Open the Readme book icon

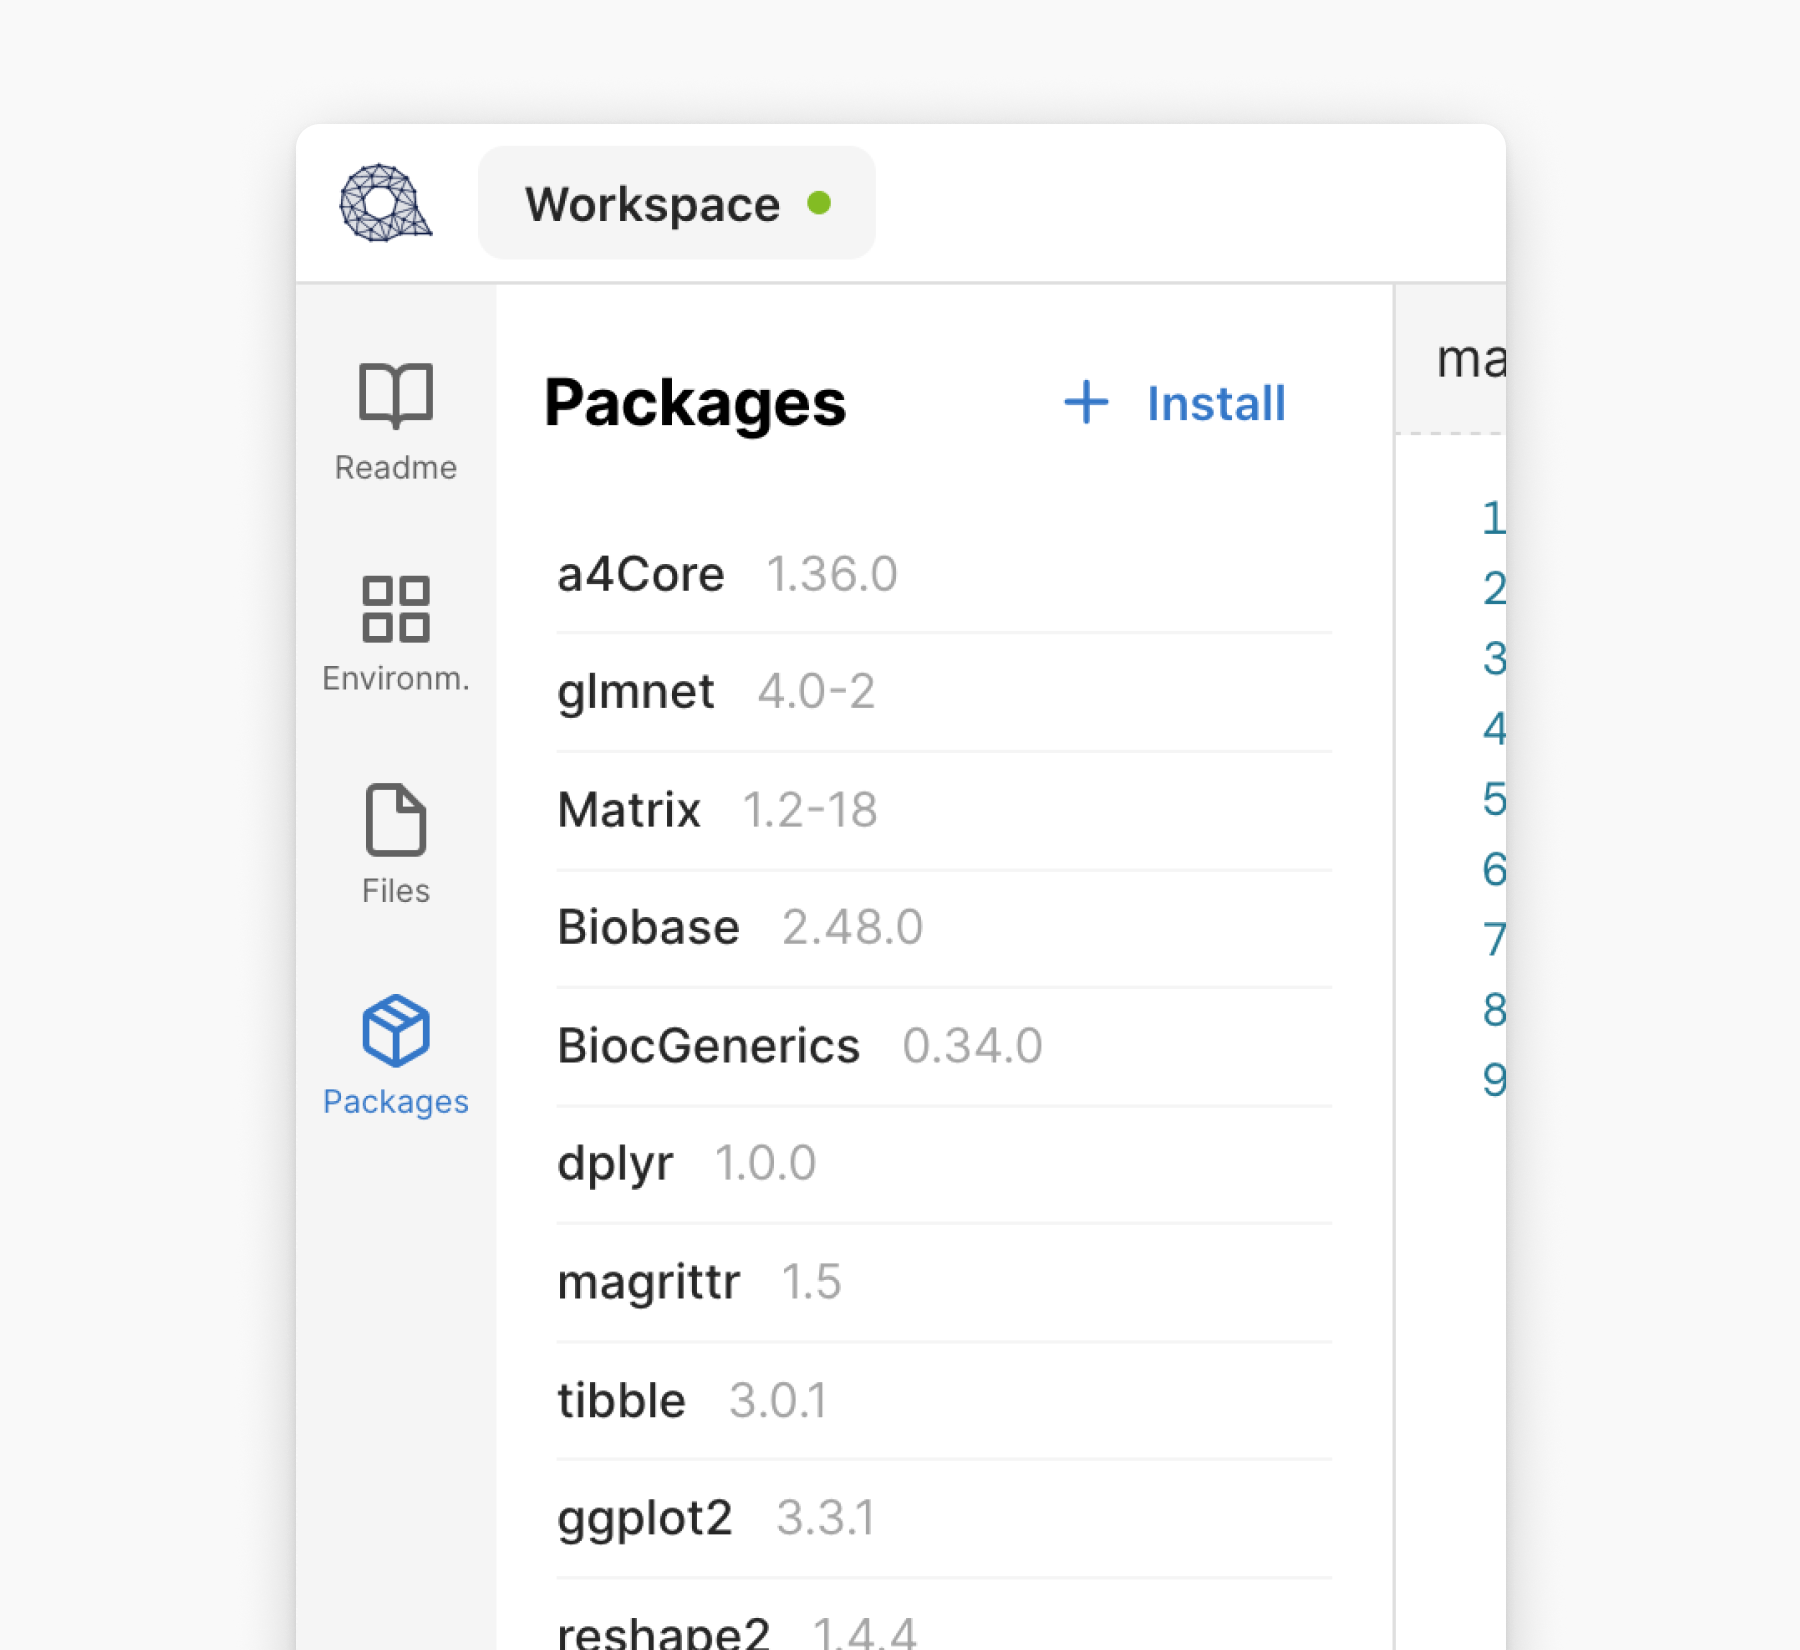coord(396,396)
